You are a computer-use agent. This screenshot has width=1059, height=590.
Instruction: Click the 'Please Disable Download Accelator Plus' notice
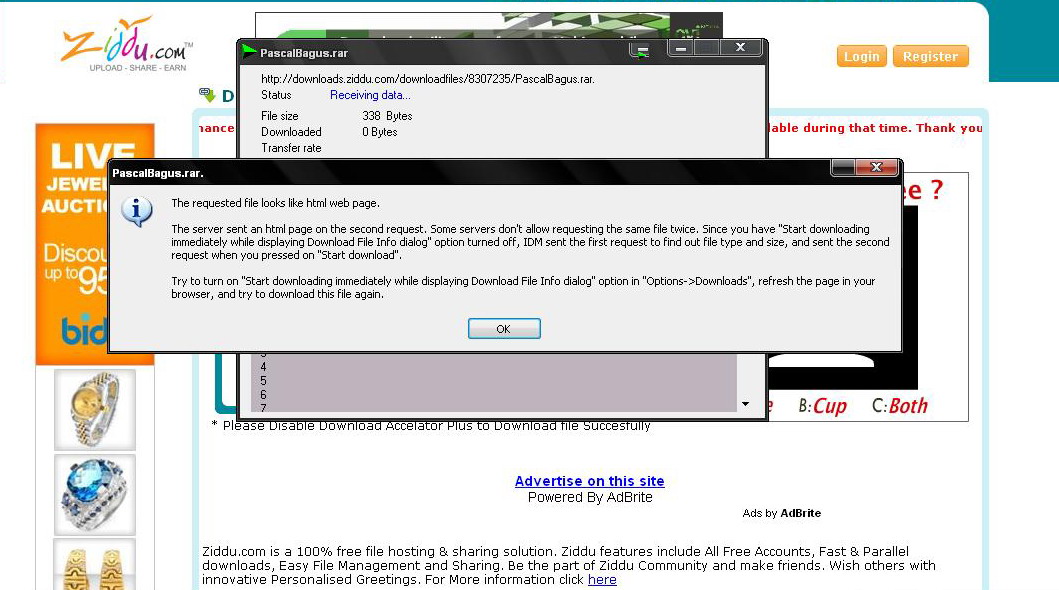coord(431,425)
